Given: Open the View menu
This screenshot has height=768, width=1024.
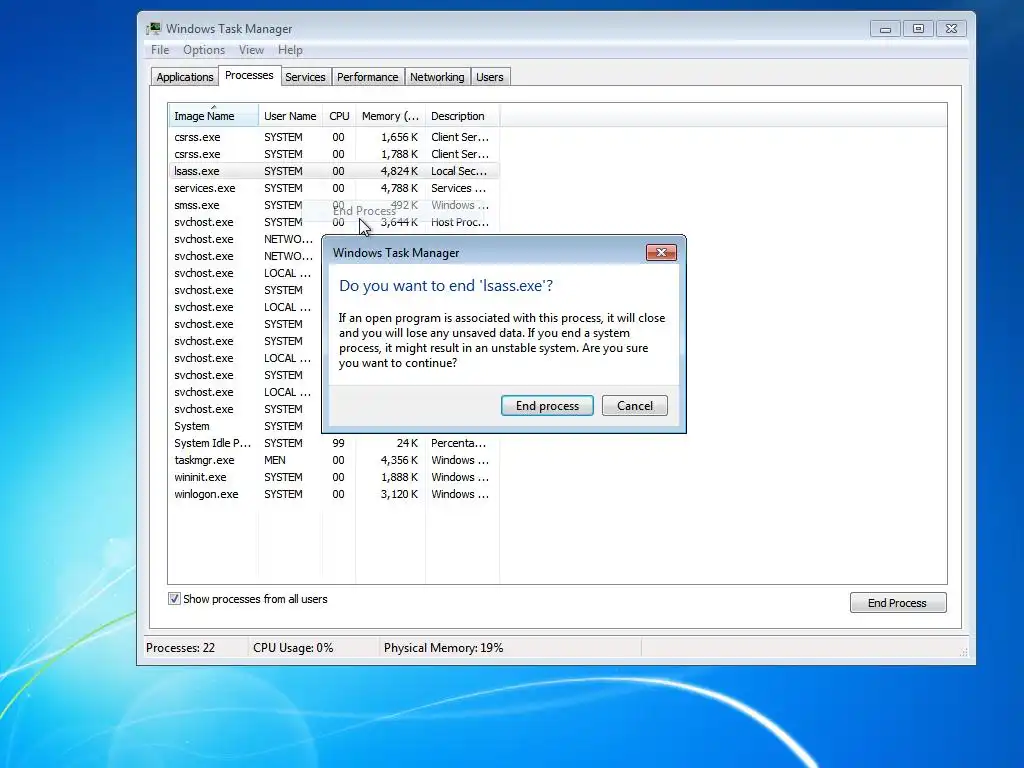Looking at the screenshot, I should tap(251, 50).
